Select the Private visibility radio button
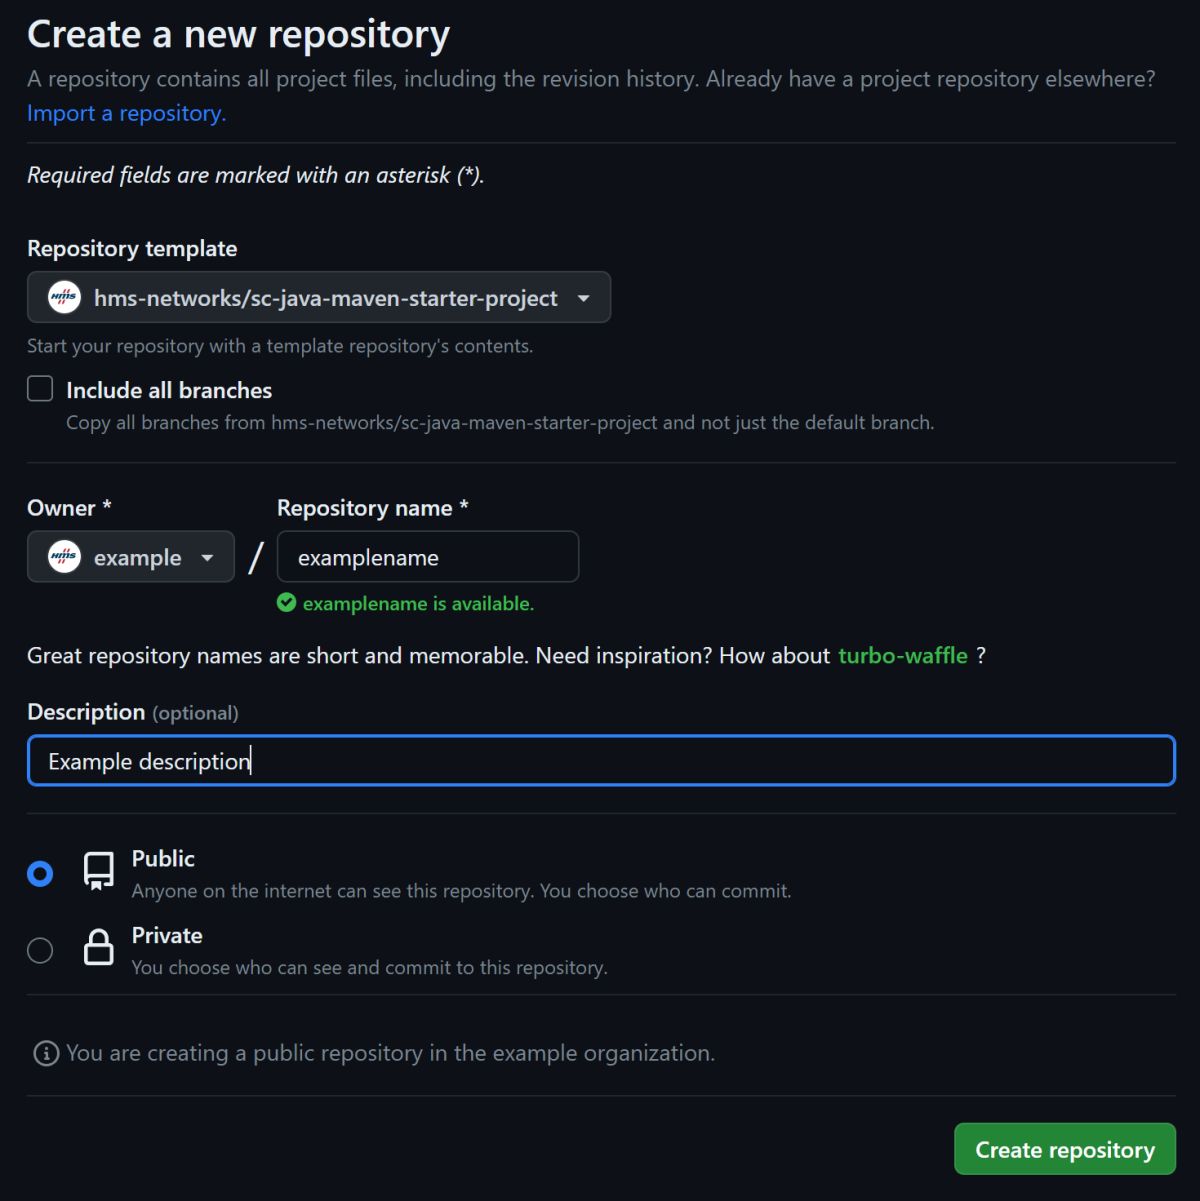The width and height of the screenshot is (1200, 1201). click(40, 950)
